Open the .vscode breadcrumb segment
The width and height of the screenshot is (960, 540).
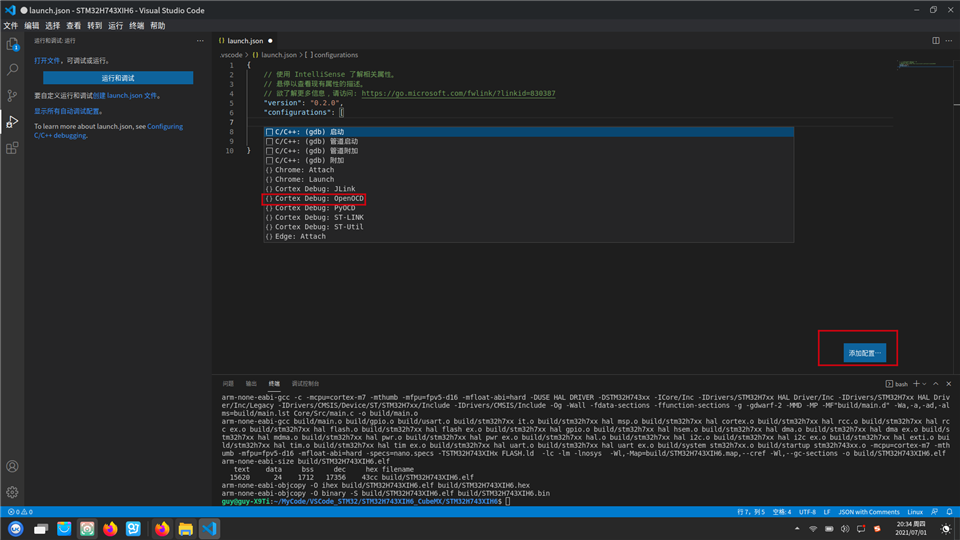tap(231, 55)
